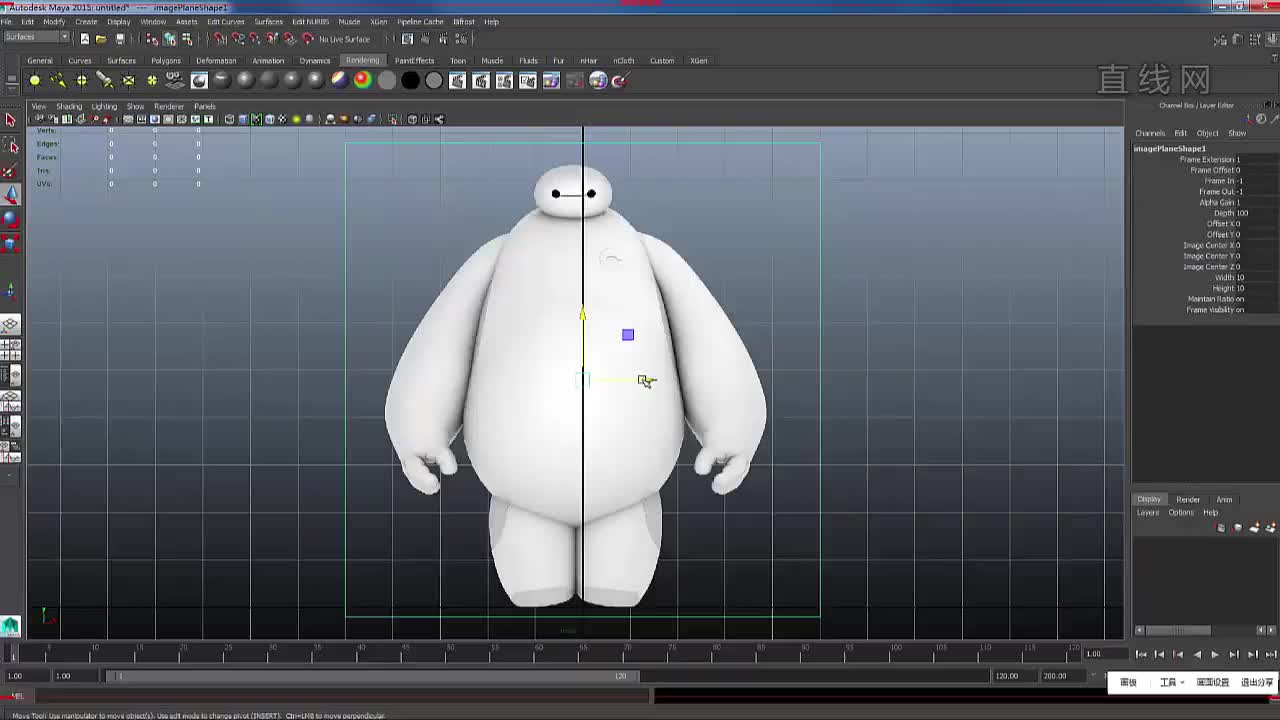The image size is (1280, 720).
Task: Select the ambient light shelf icon
Action: click(x=35, y=81)
